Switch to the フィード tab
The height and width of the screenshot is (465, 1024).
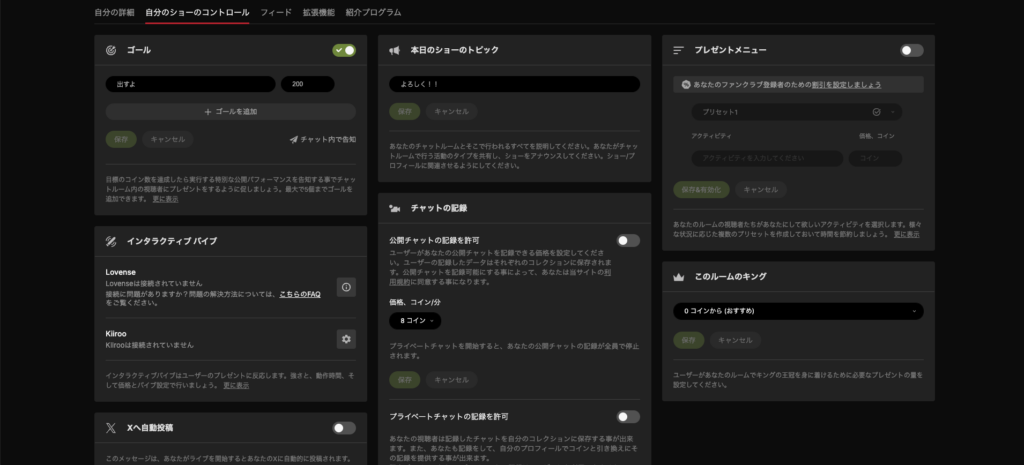click(x=275, y=13)
